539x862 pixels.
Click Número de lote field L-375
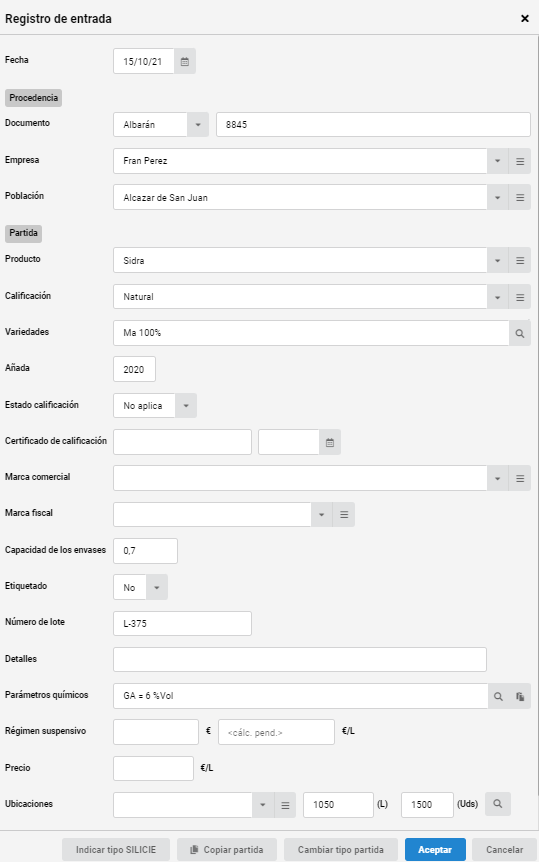point(183,623)
